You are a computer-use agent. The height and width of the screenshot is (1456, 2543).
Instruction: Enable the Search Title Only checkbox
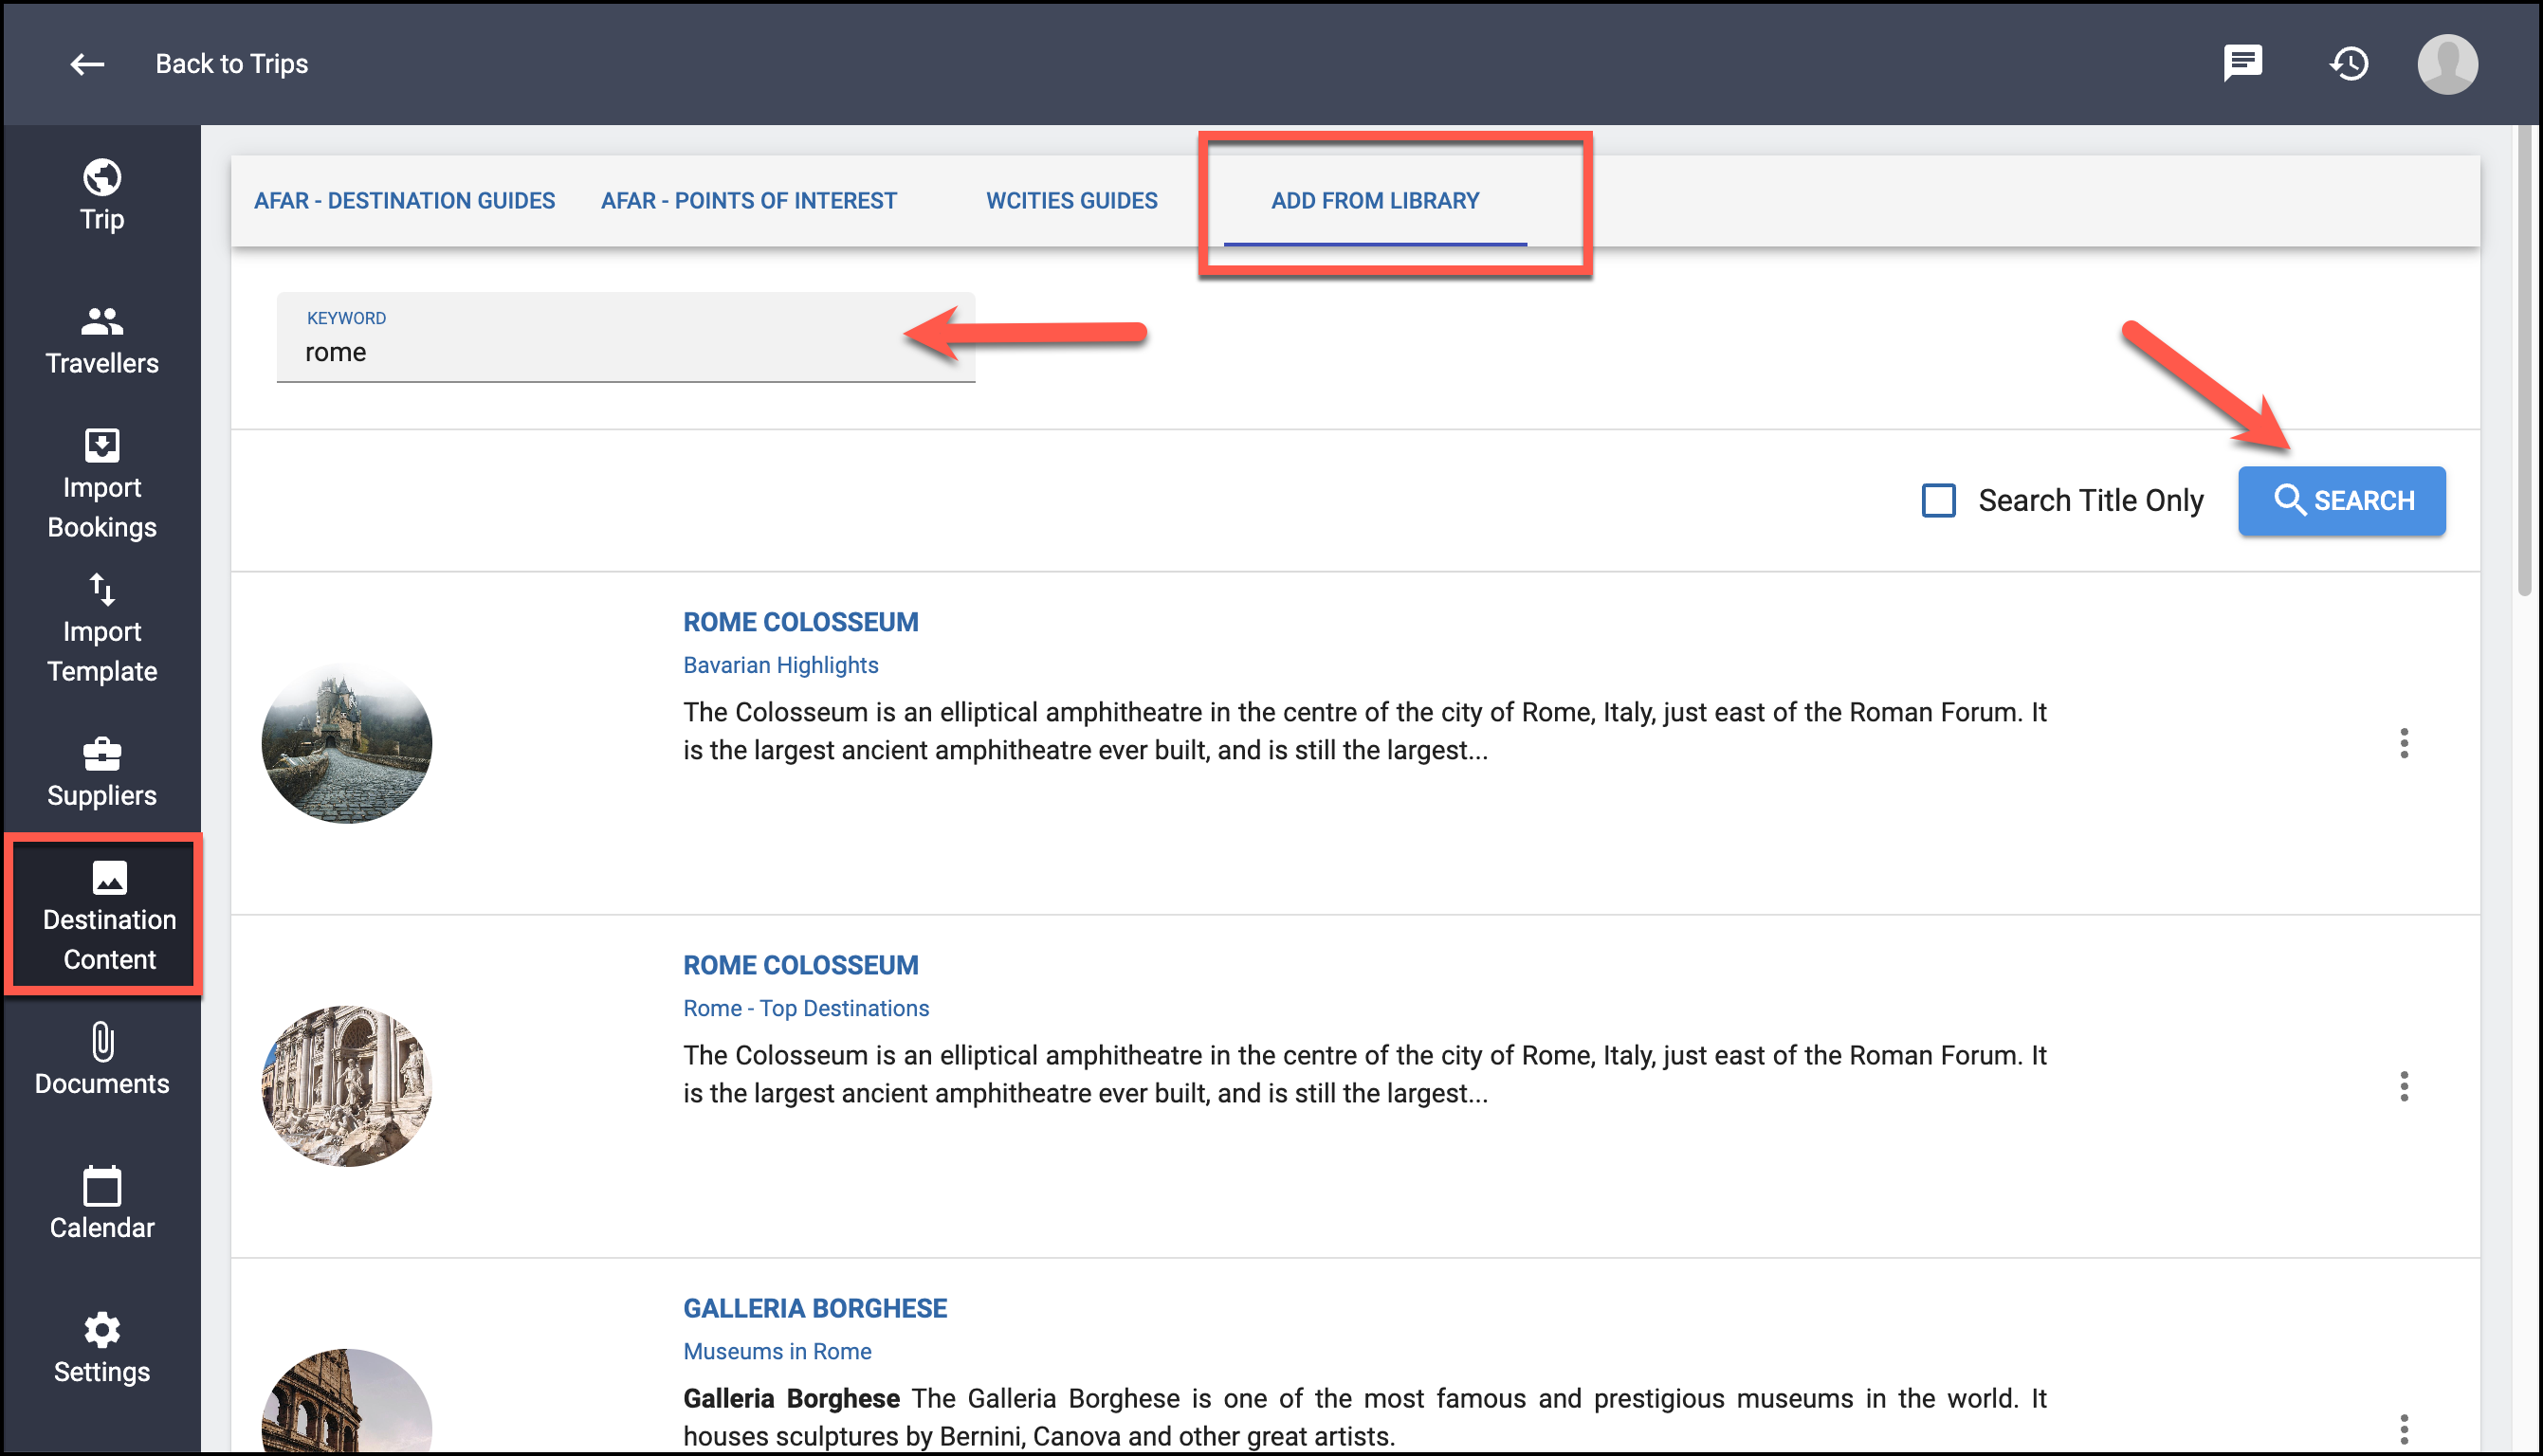[1938, 500]
